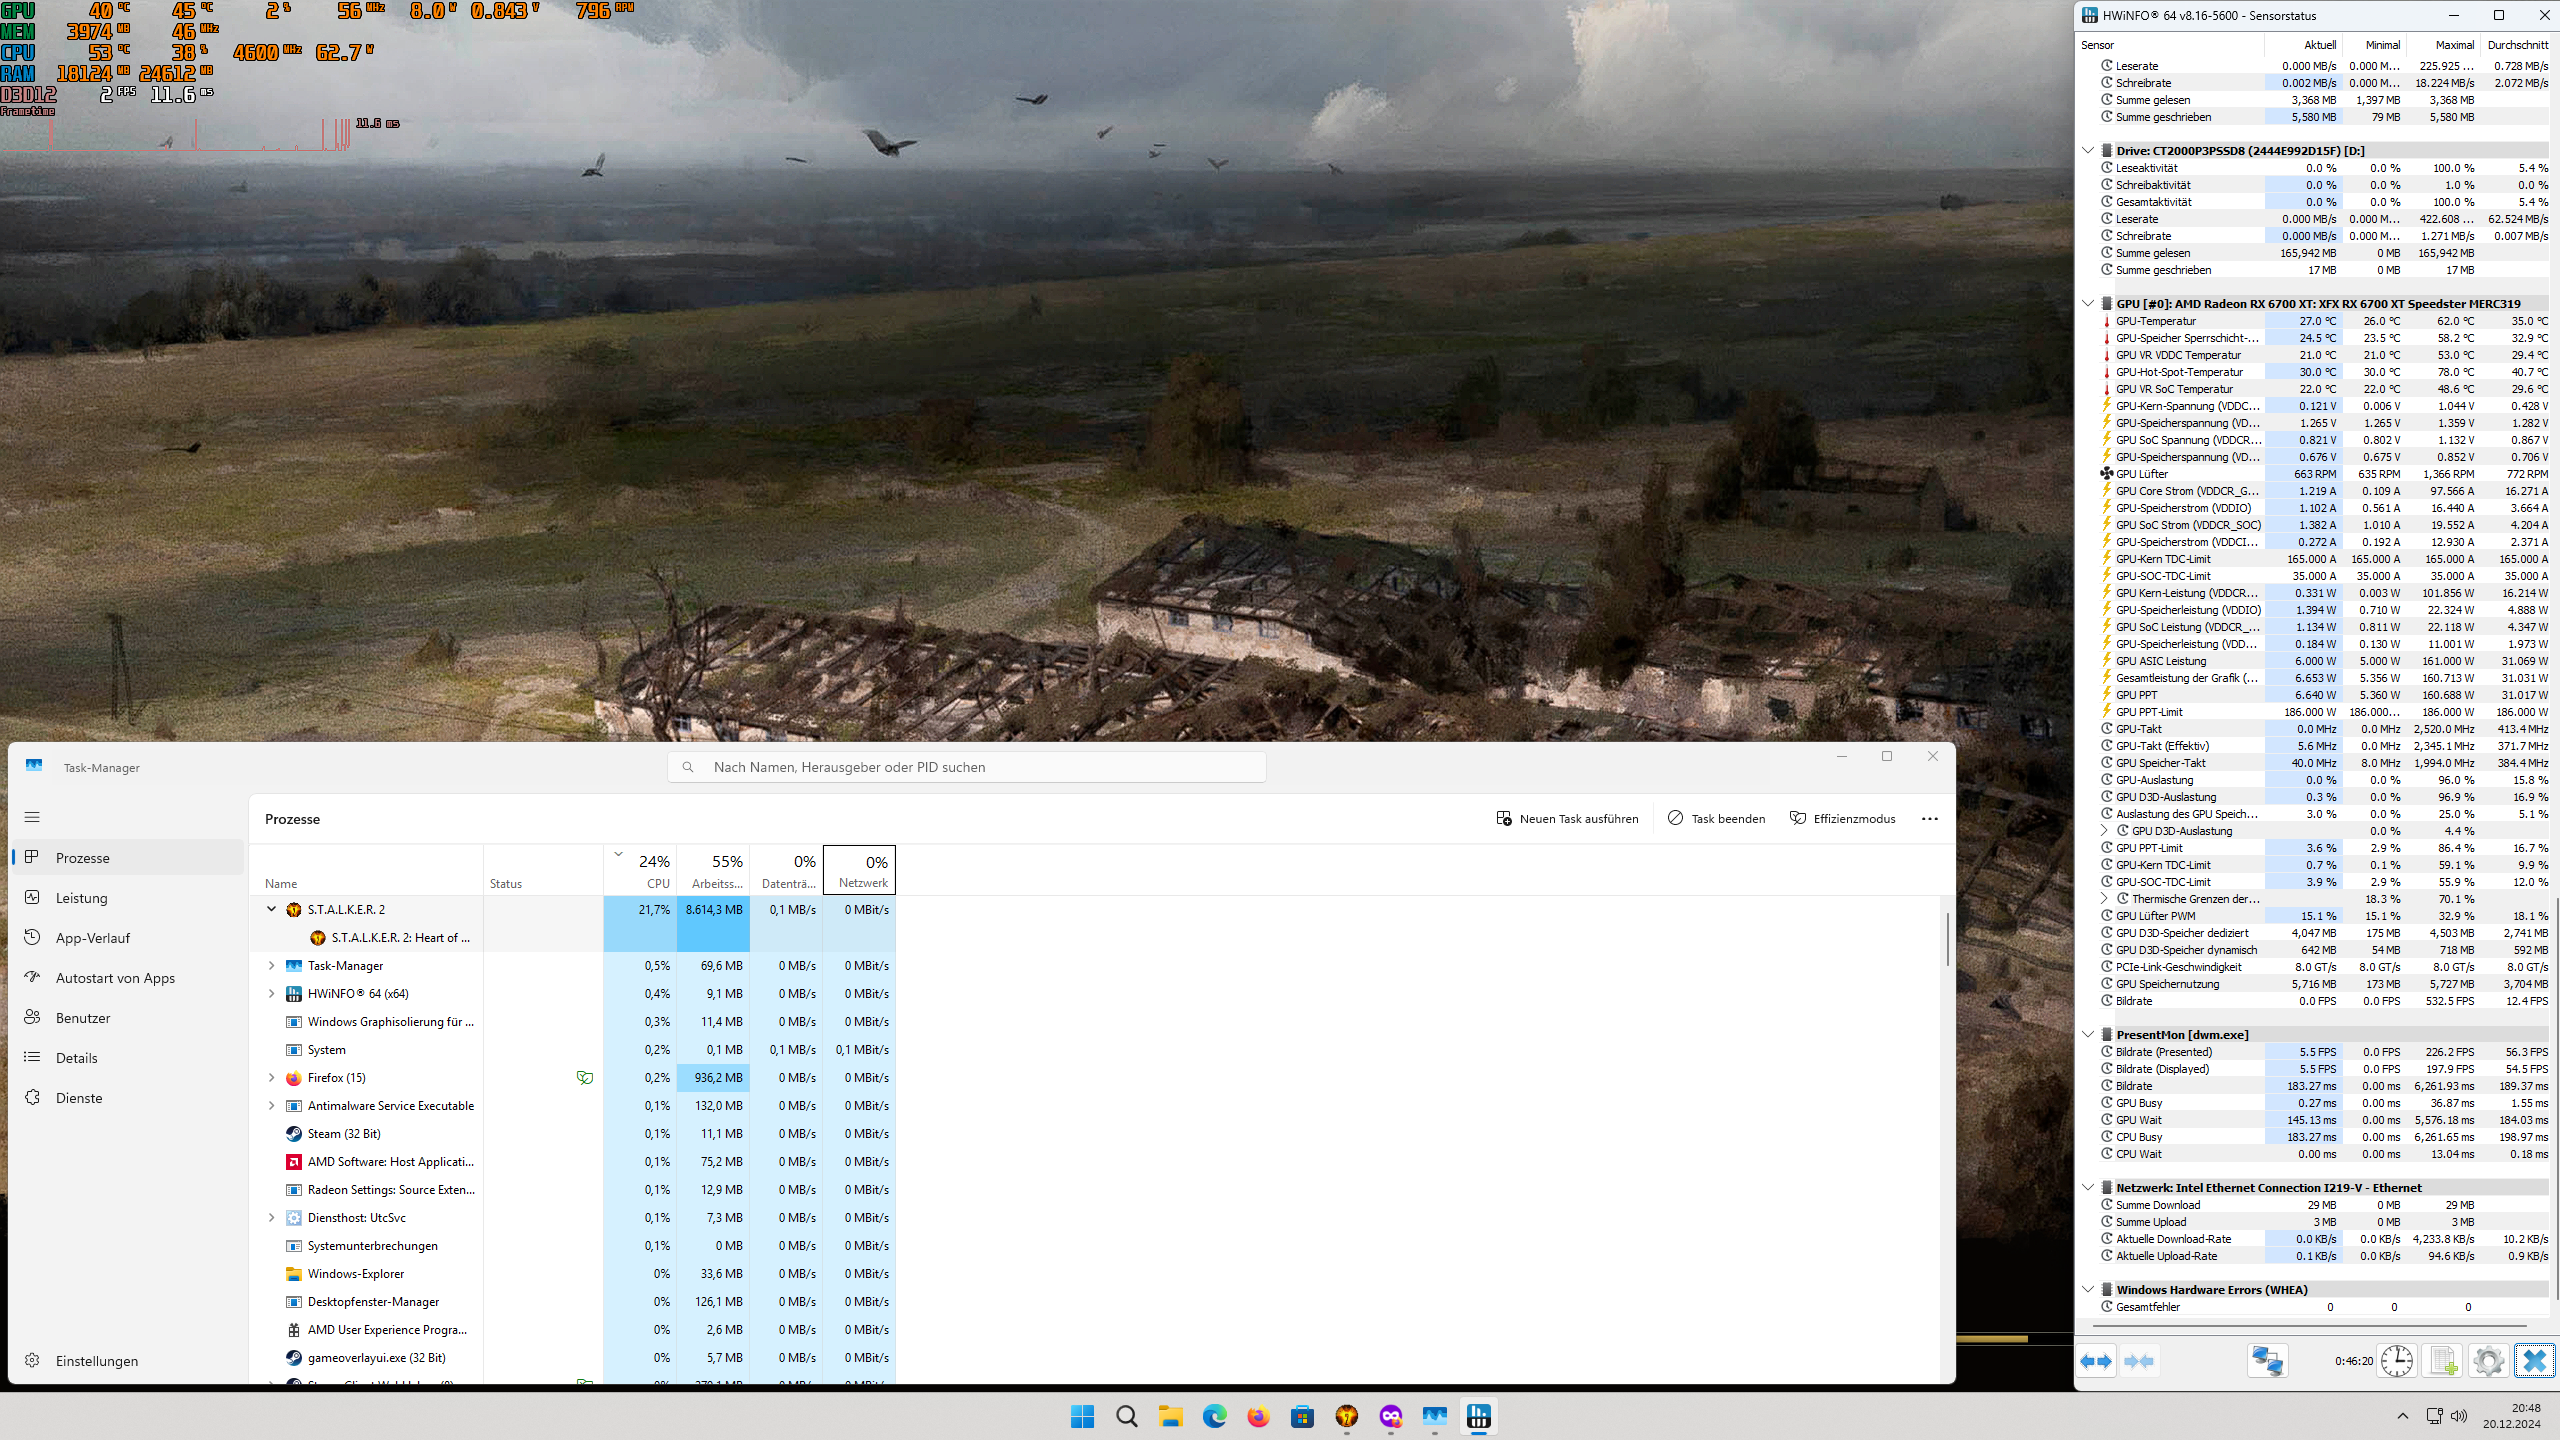2560x1440 pixels.
Task: Open the Task-Manager hamburger menu
Action: coord(32,817)
